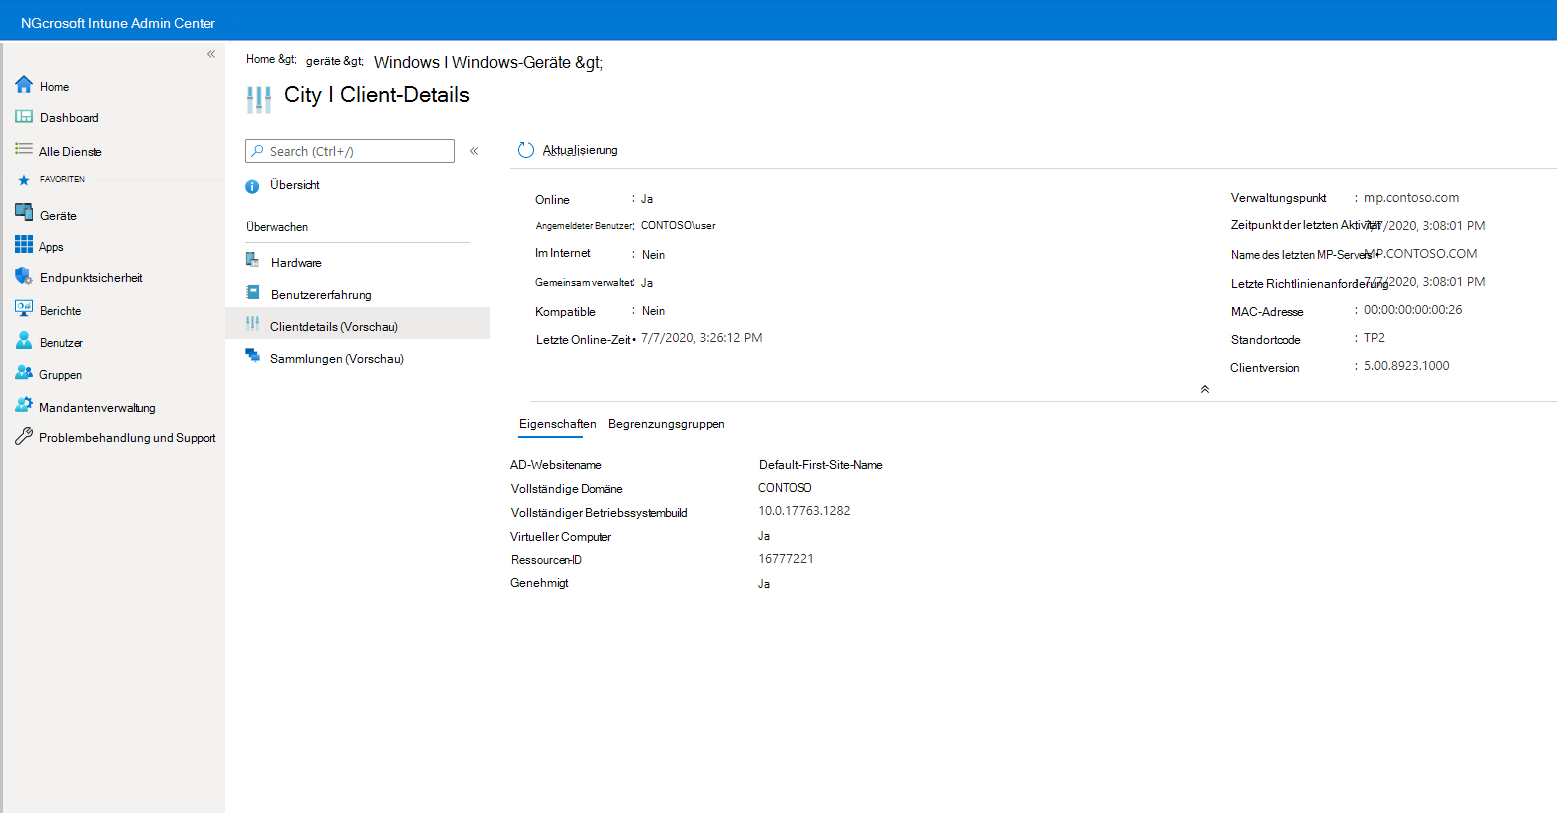Open the Dashboard icon in left navigation
Viewport: 1557px width, 813px height.
pyautogui.click(x=24, y=117)
